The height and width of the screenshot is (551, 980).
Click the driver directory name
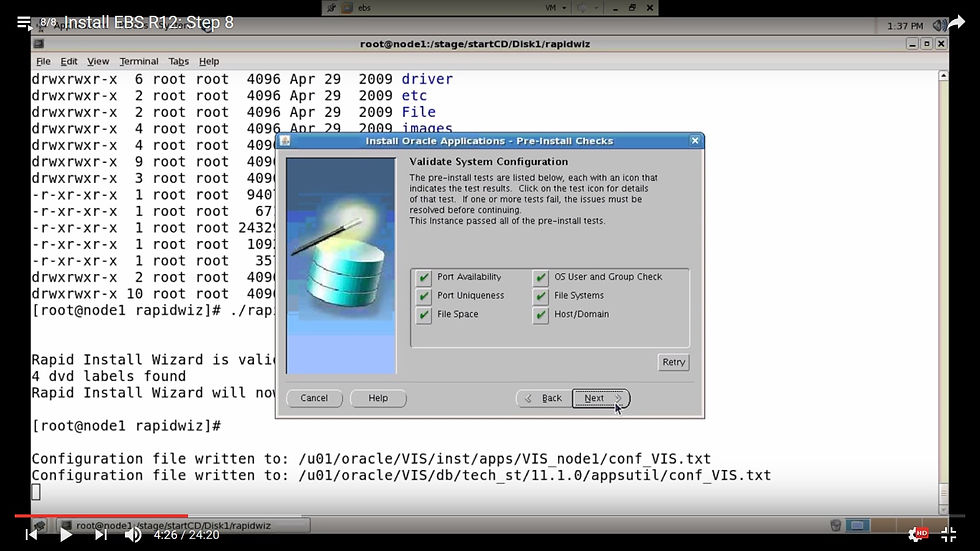click(427, 79)
